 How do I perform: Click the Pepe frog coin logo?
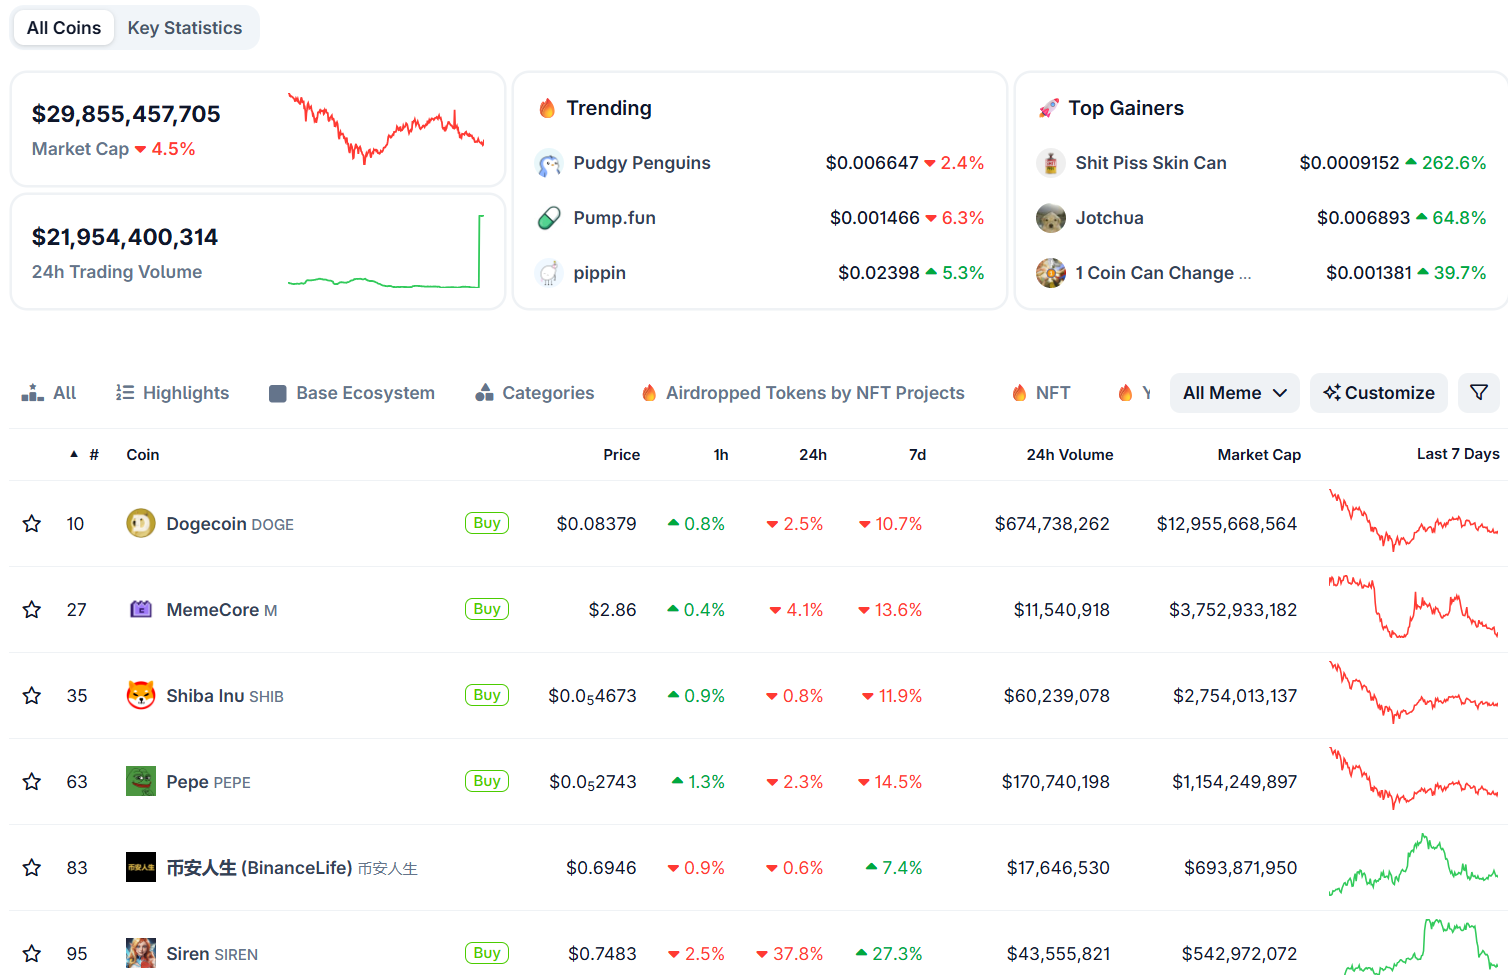click(141, 781)
